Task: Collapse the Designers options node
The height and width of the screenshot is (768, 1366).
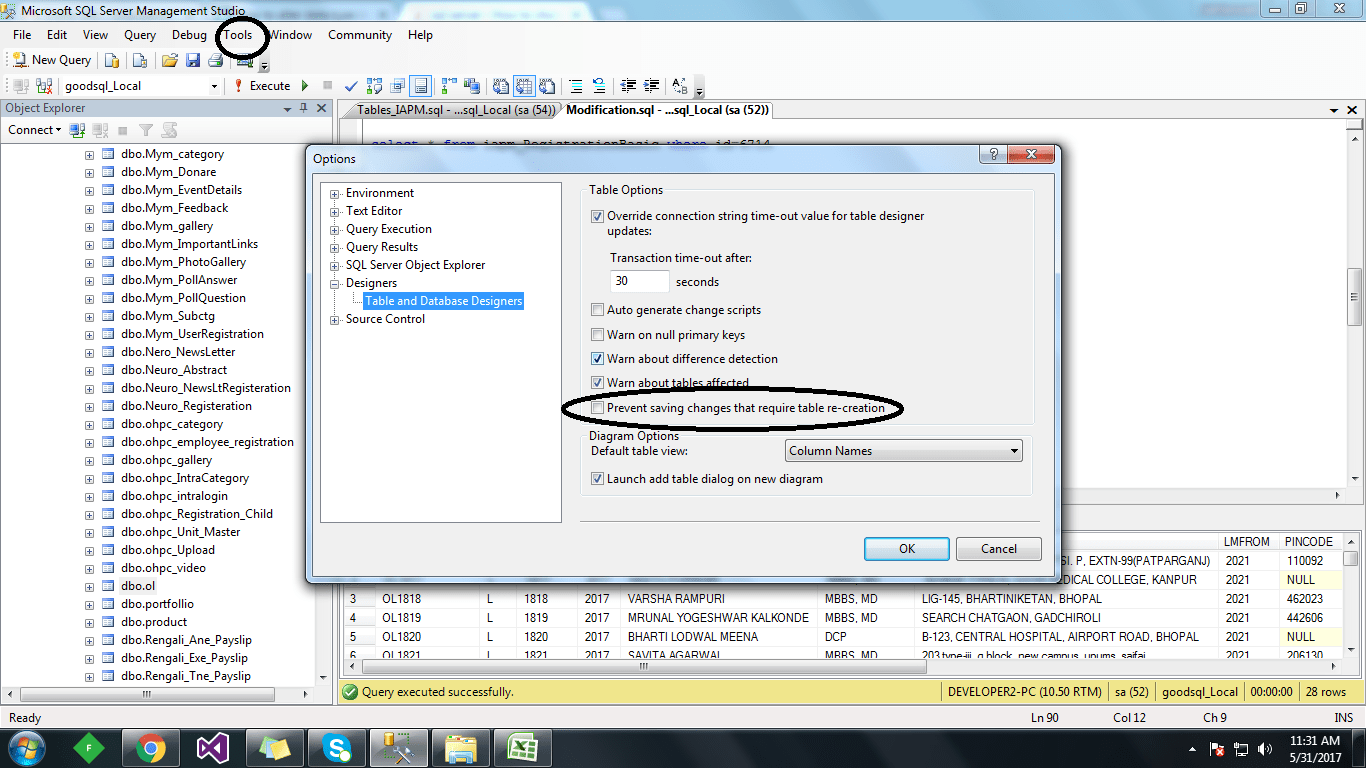Action: coord(335,283)
